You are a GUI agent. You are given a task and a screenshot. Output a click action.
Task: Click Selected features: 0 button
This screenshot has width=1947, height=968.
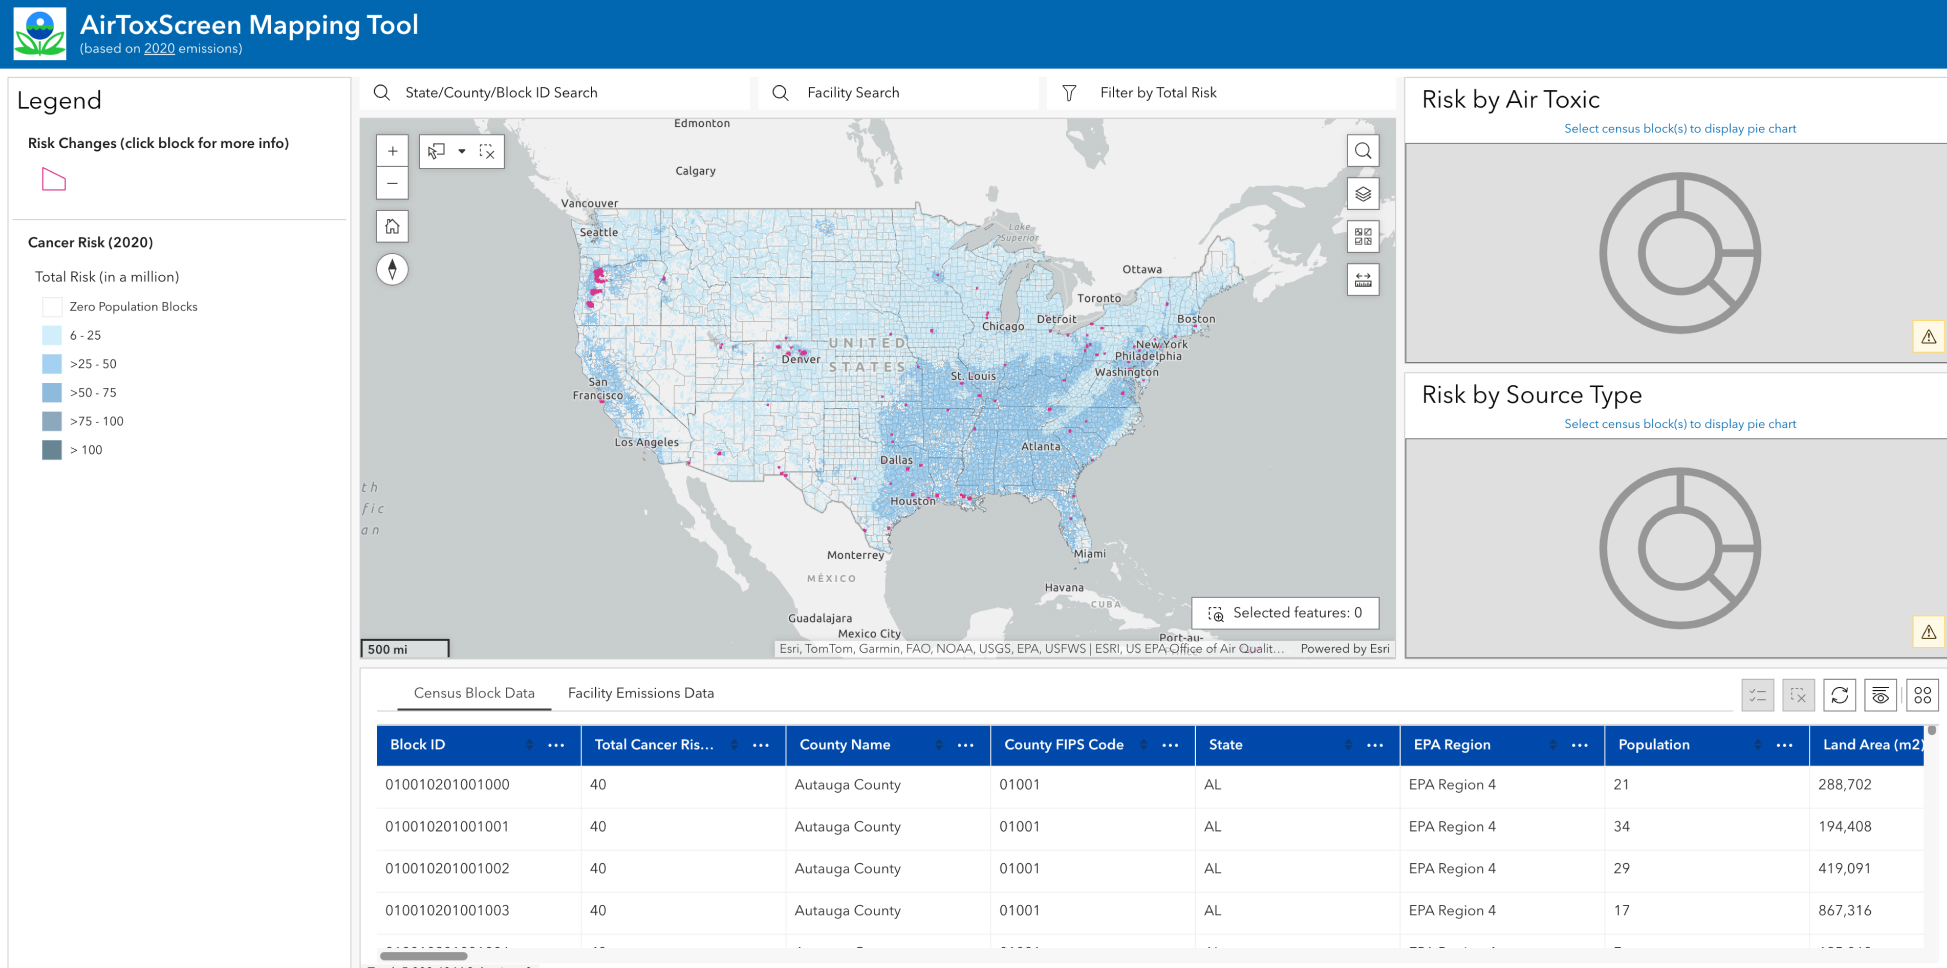[x=1285, y=613]
